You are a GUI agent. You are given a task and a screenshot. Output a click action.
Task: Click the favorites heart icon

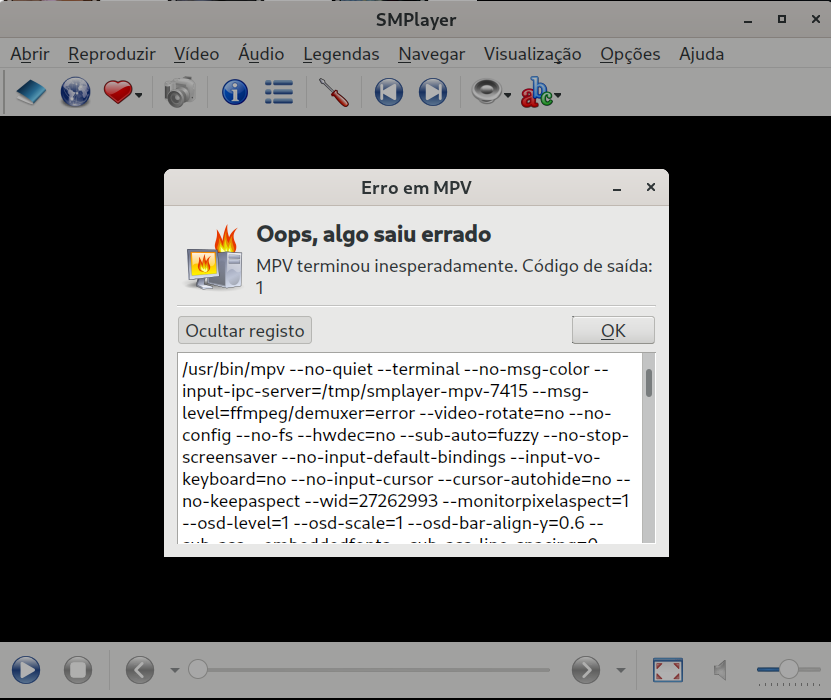[x=118, y=93]
